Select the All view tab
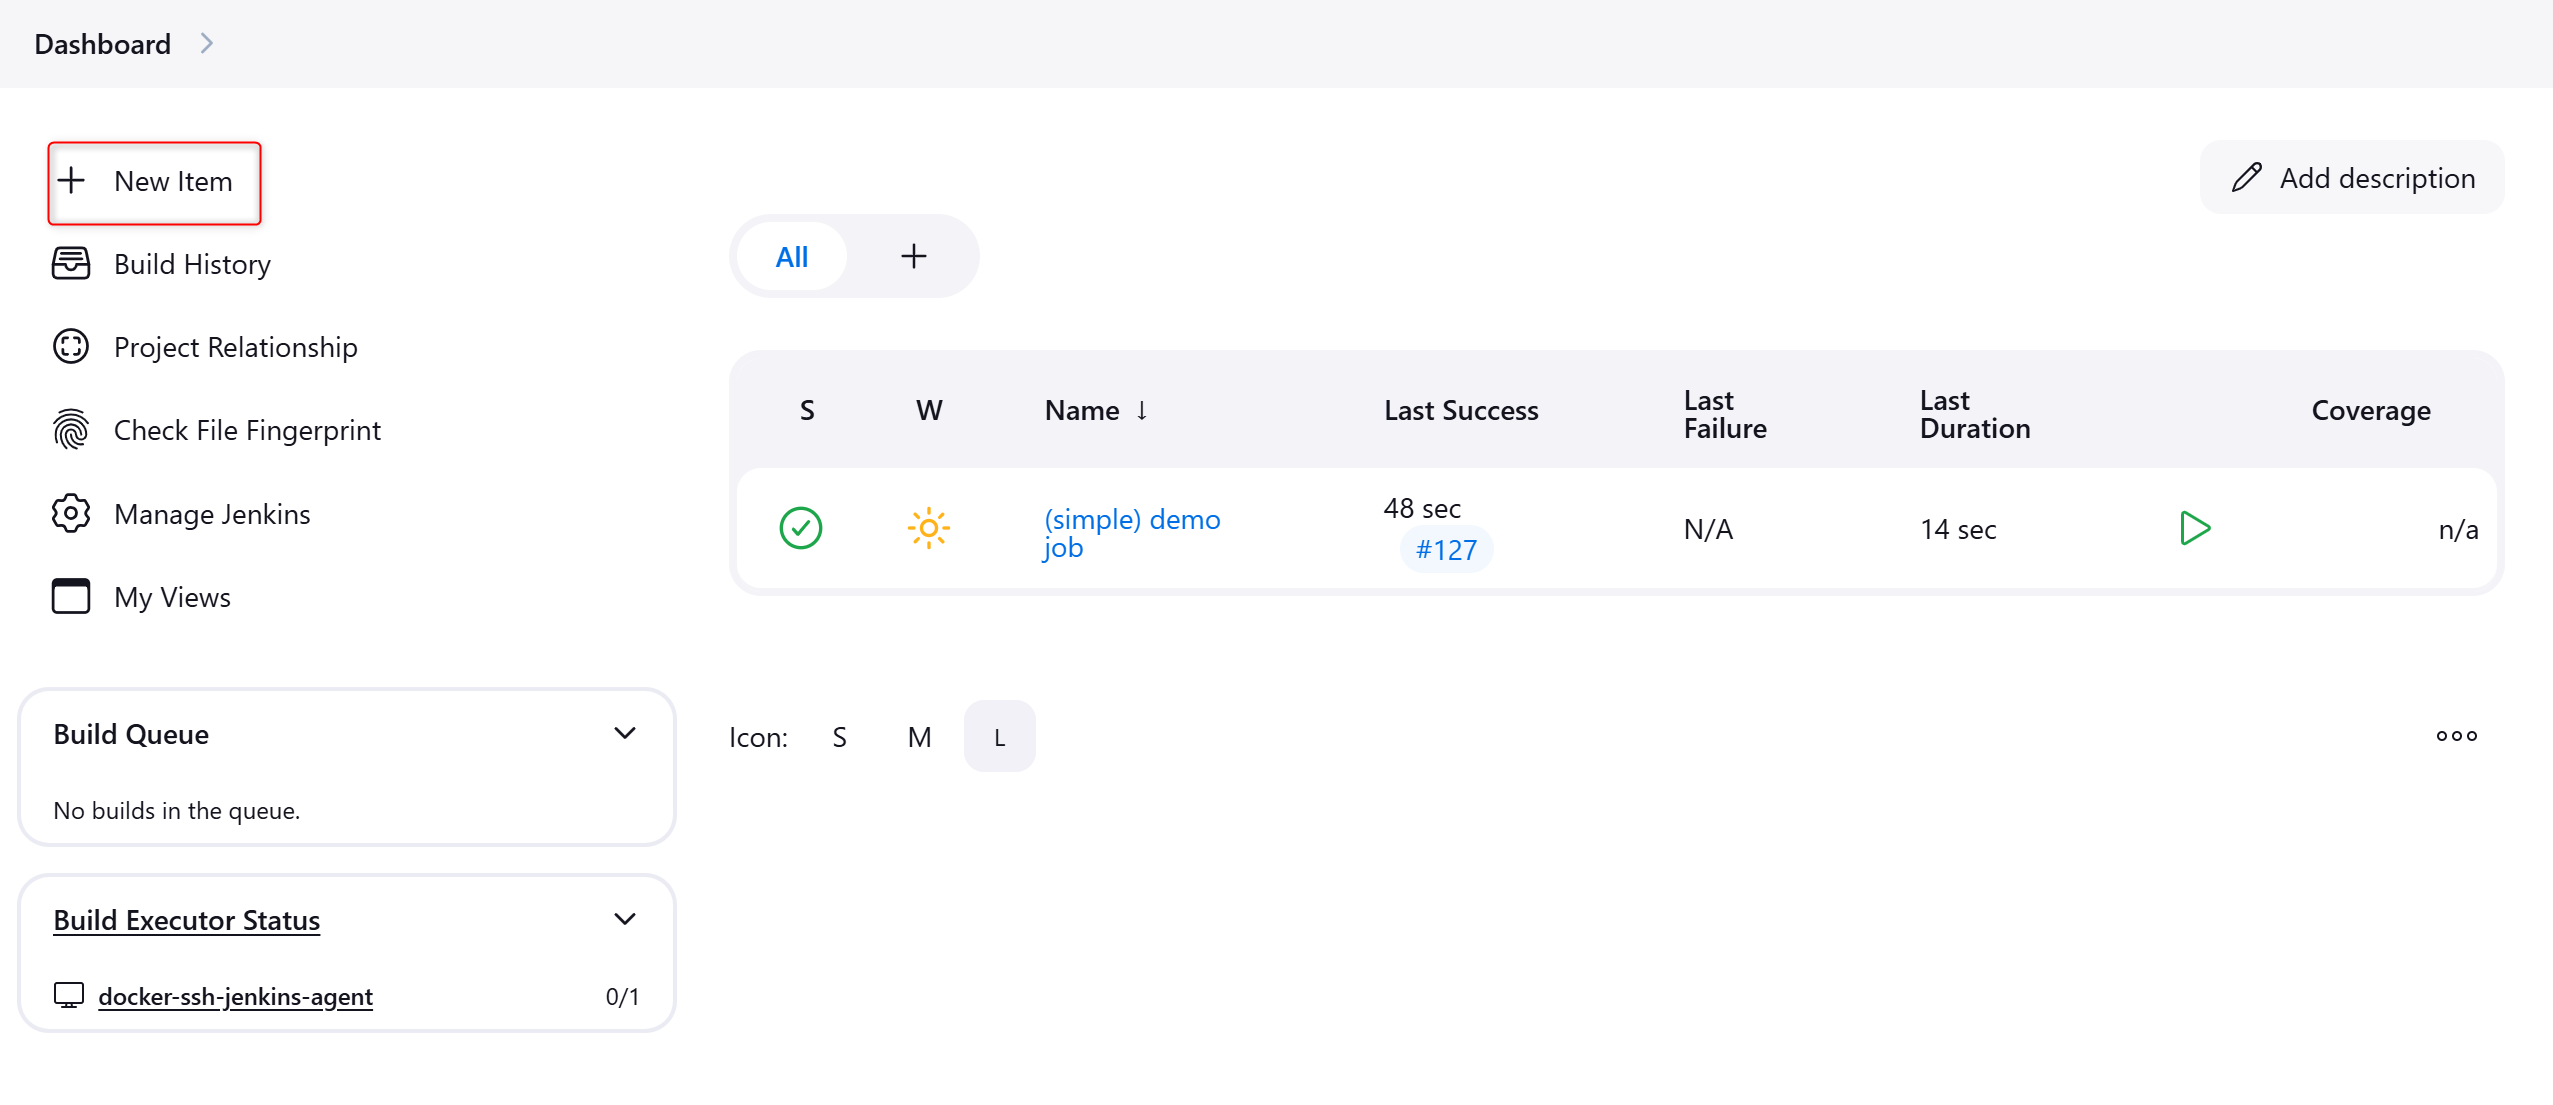This screenshot has height=1105, width=2553. pos(792,257)
